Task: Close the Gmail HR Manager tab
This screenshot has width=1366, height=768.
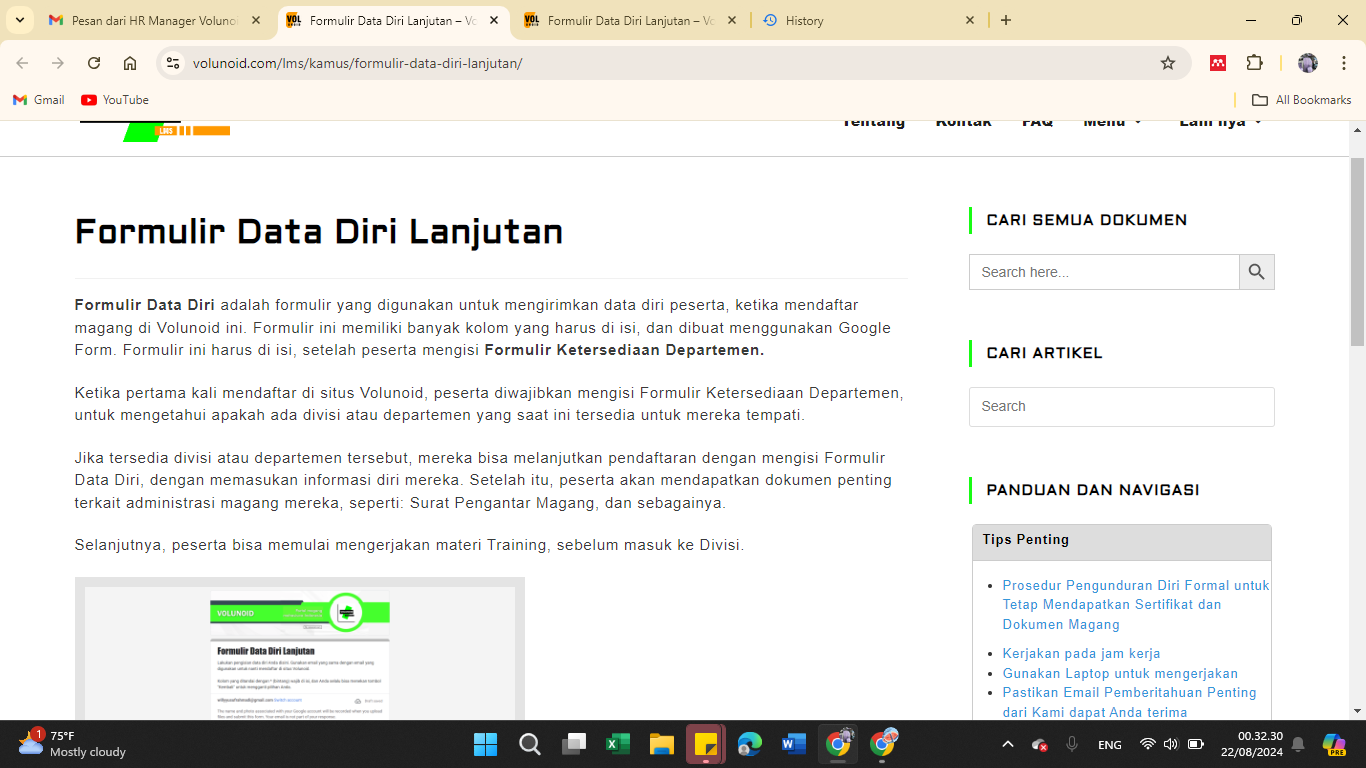Action: [x=256, y=20]
